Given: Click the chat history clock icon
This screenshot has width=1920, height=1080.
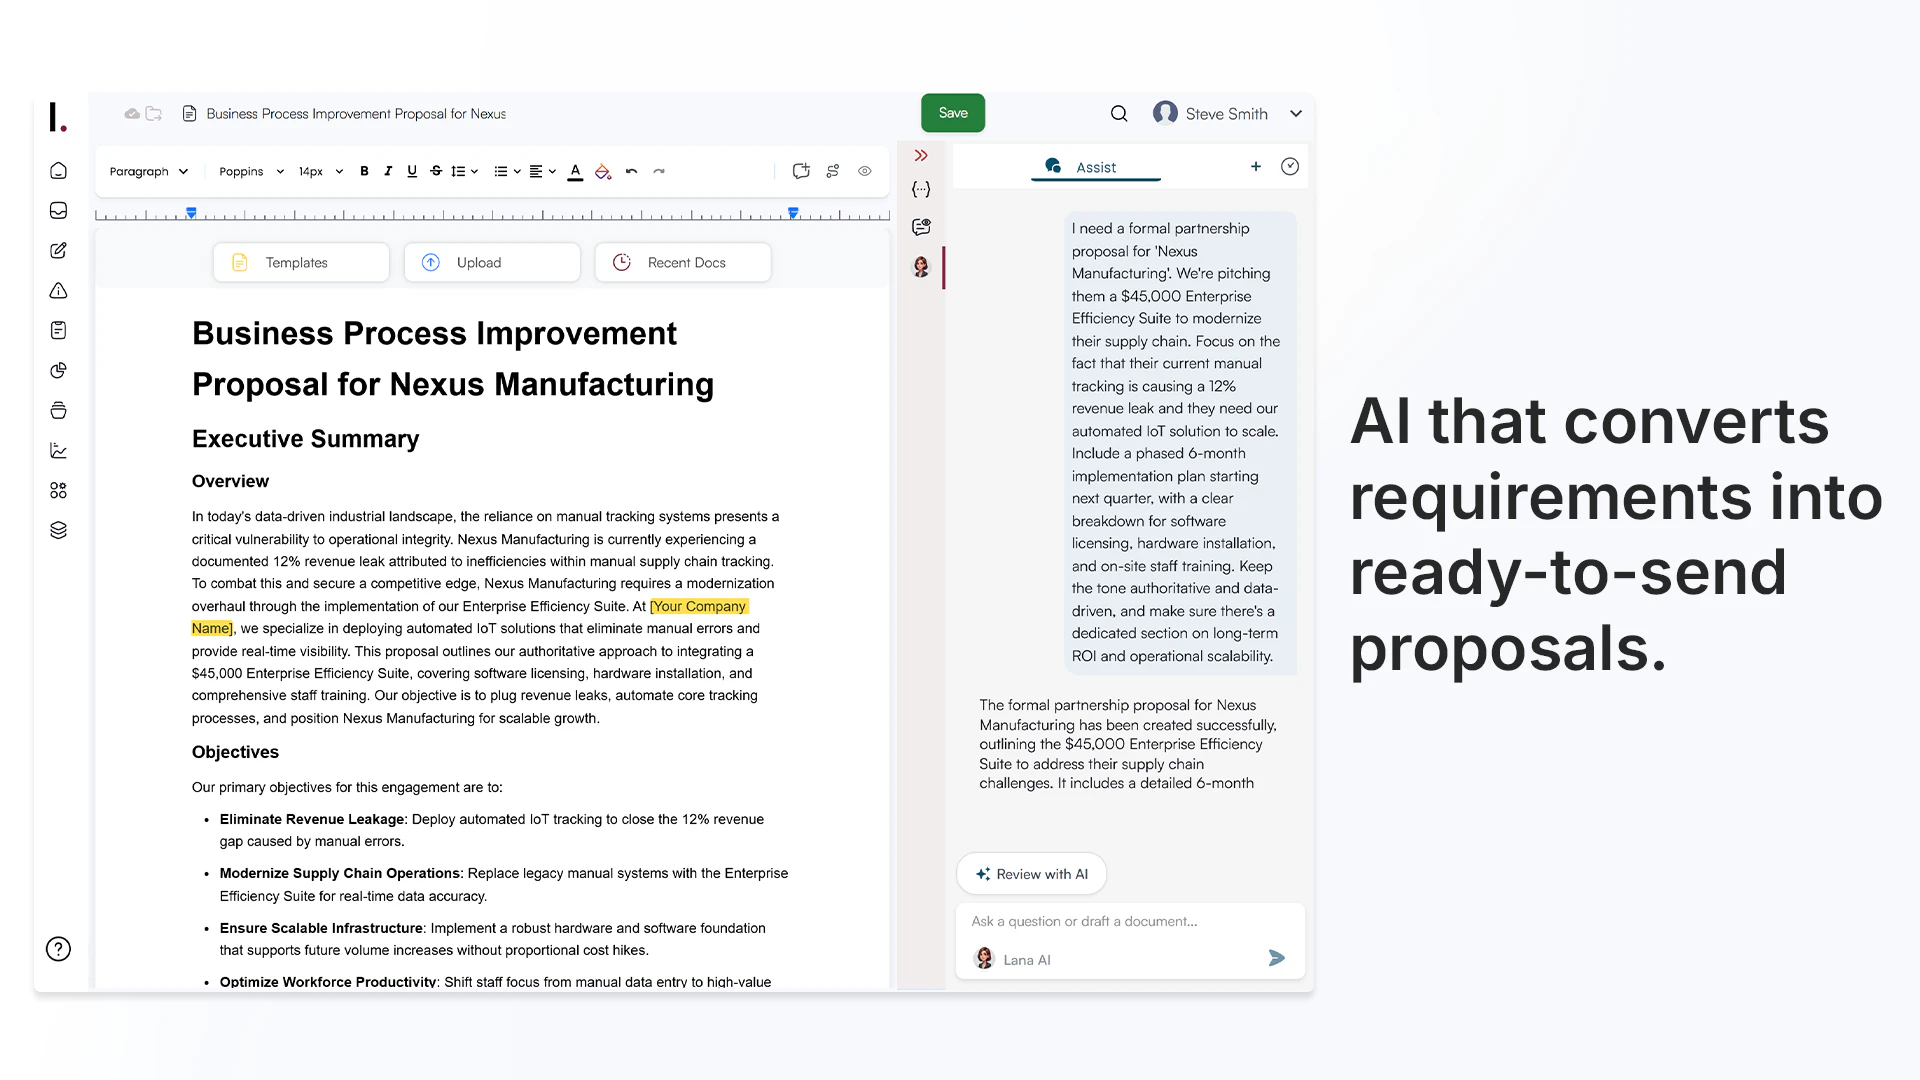Looking at the screenshot, I should click(1290, 167).
